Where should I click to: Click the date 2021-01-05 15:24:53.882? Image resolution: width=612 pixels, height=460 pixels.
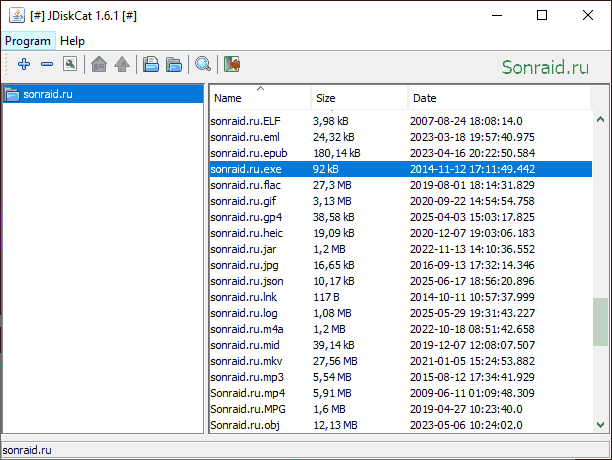tap(472, 361)
